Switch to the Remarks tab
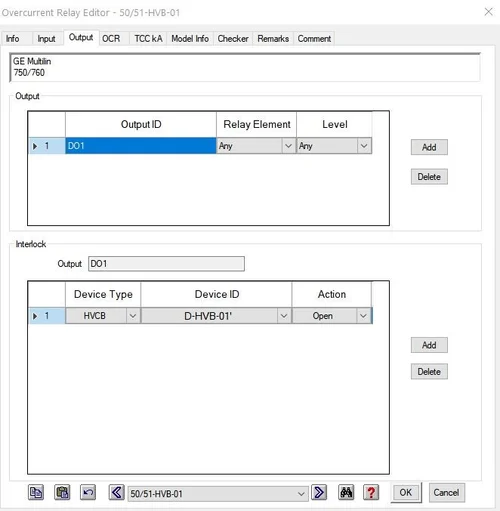 tap(273, 39)
